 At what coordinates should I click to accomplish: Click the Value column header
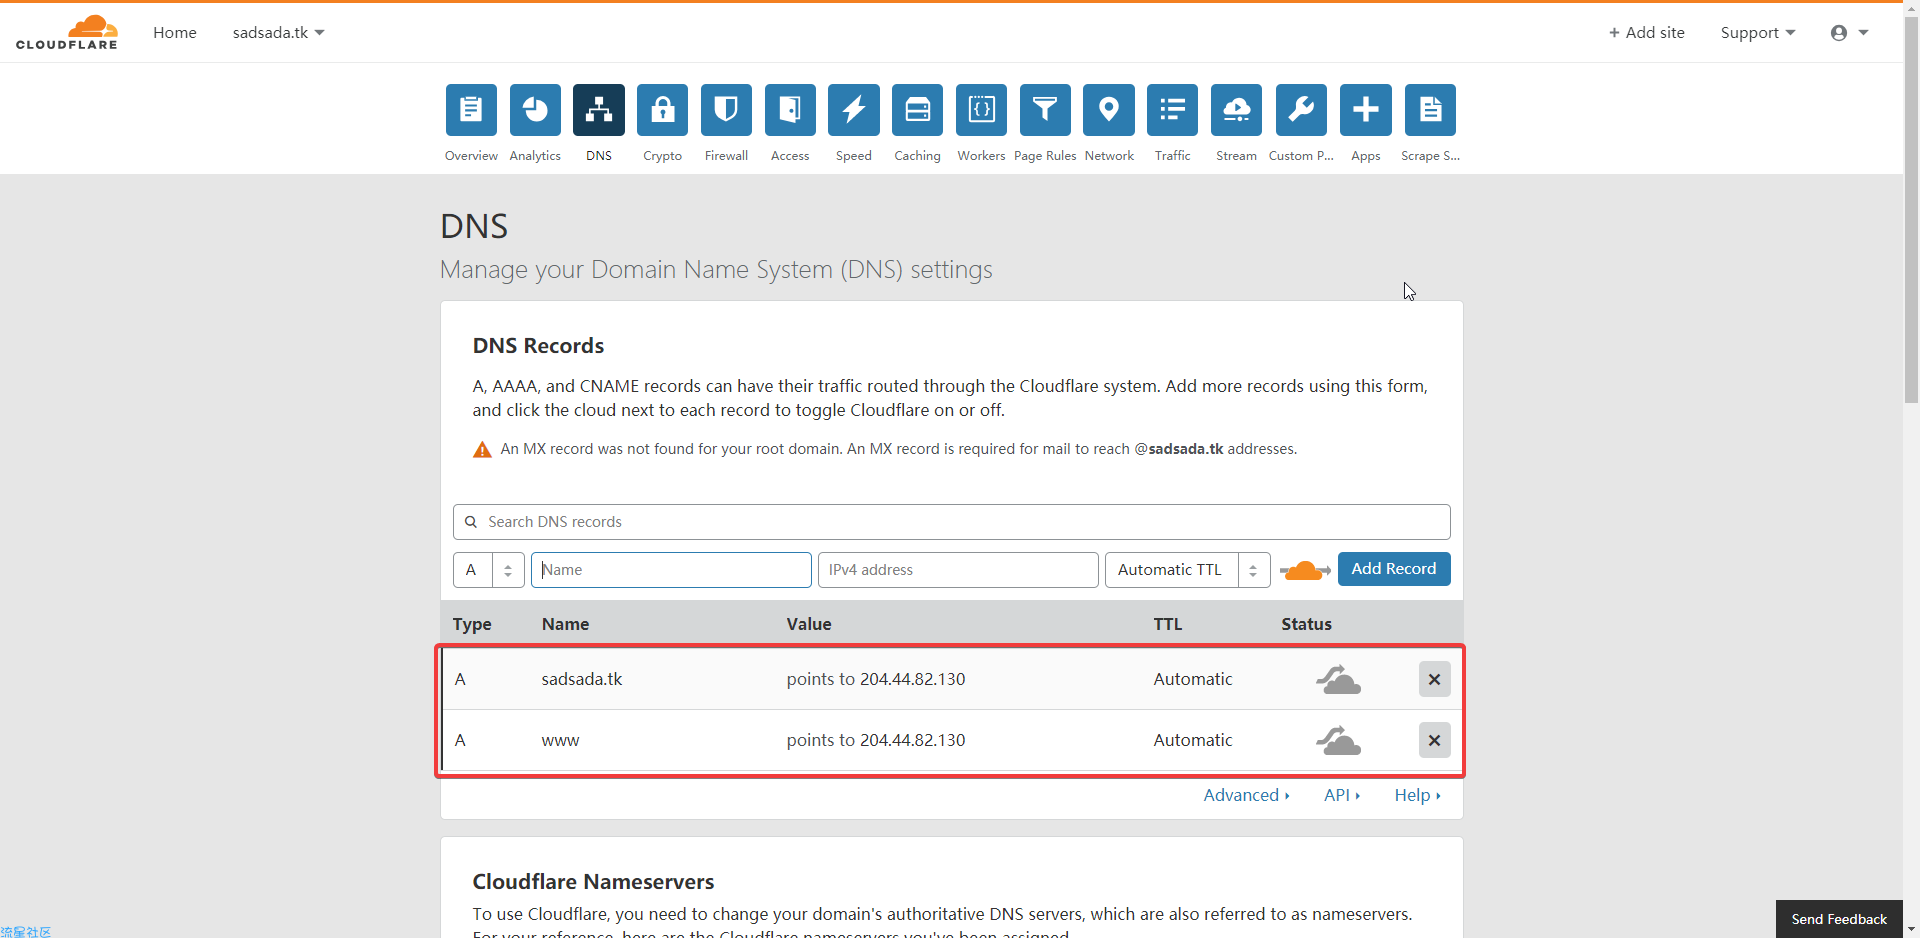point(809,624)
